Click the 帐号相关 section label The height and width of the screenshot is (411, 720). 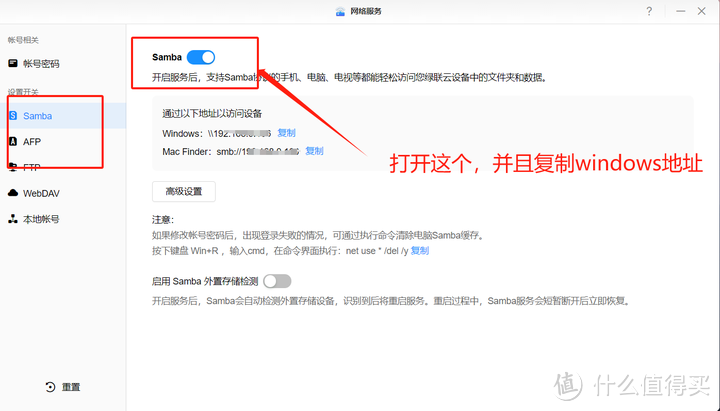coord(23,40)
